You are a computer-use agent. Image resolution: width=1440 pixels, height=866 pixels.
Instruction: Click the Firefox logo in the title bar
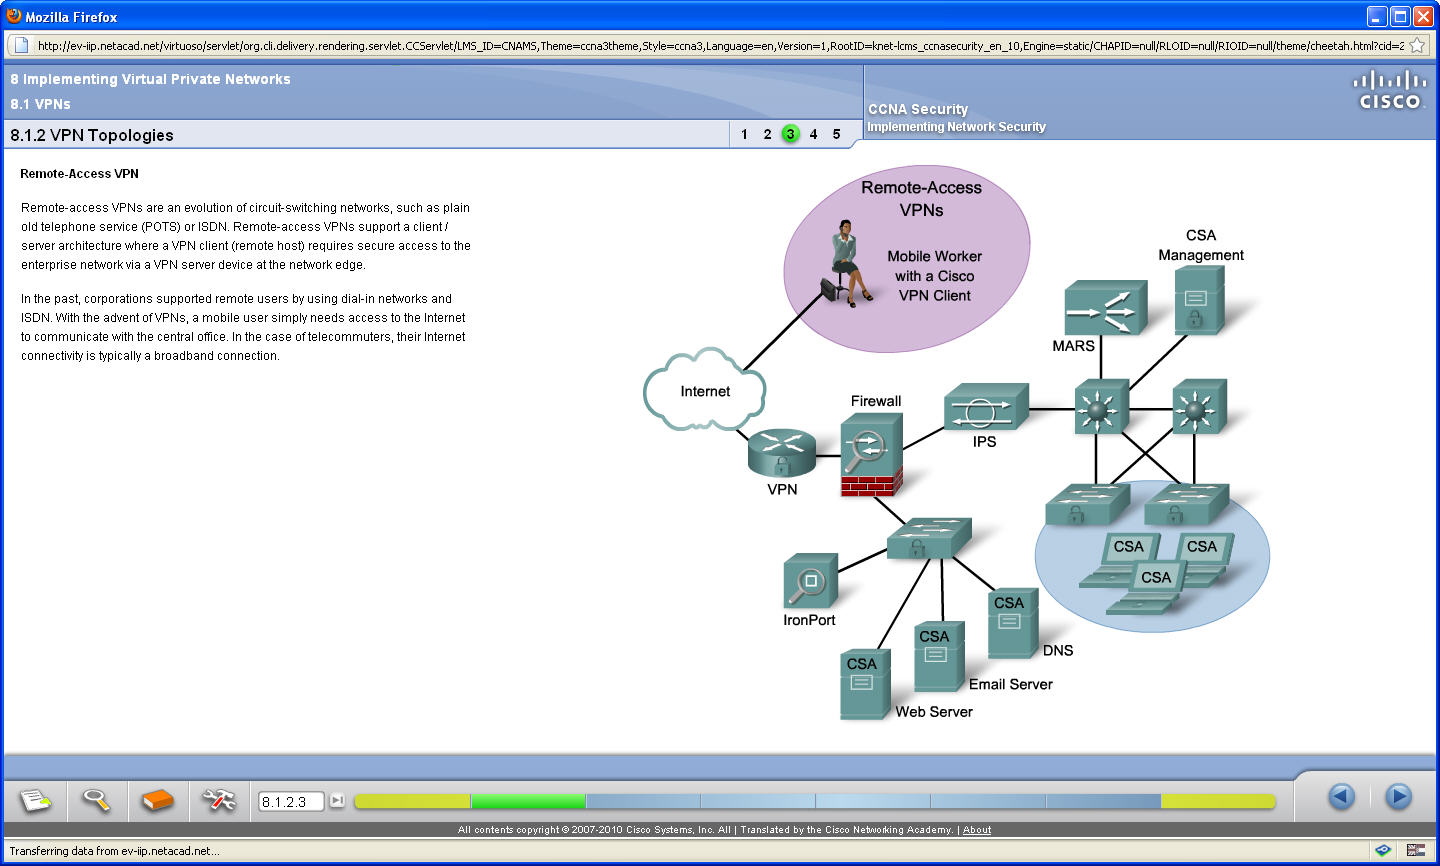(x=13, y=16)
